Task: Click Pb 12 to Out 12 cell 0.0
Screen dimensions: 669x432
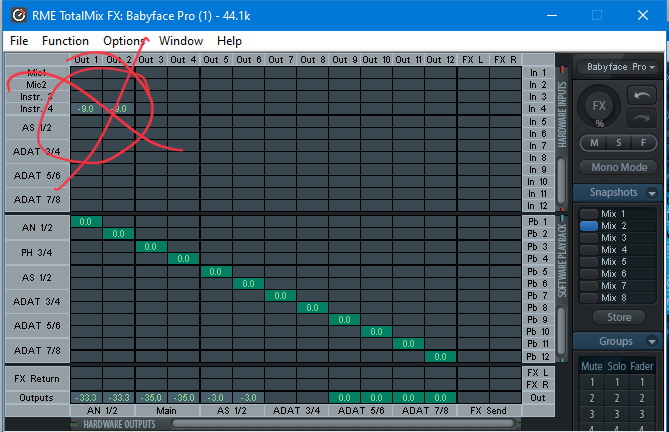Action: click(440, 357)
